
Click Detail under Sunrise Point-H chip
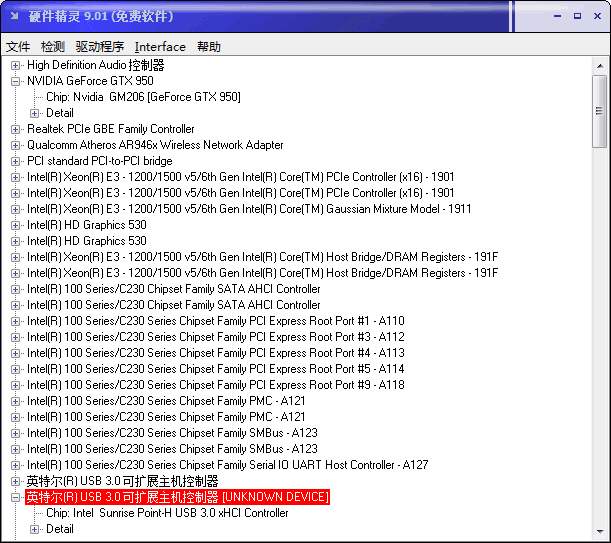[x=60, y=529]
